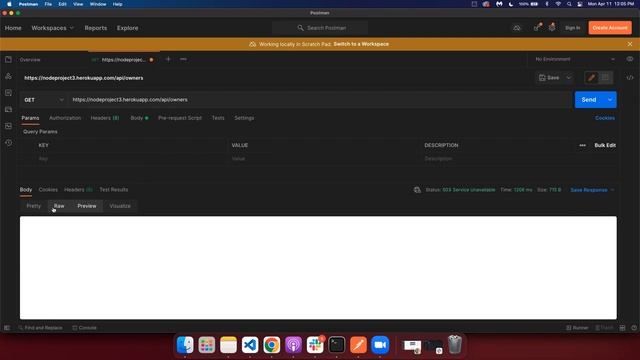Click the blue Send button
The width and height of the screenshot is (640, 360).
[x=589, y=100]
